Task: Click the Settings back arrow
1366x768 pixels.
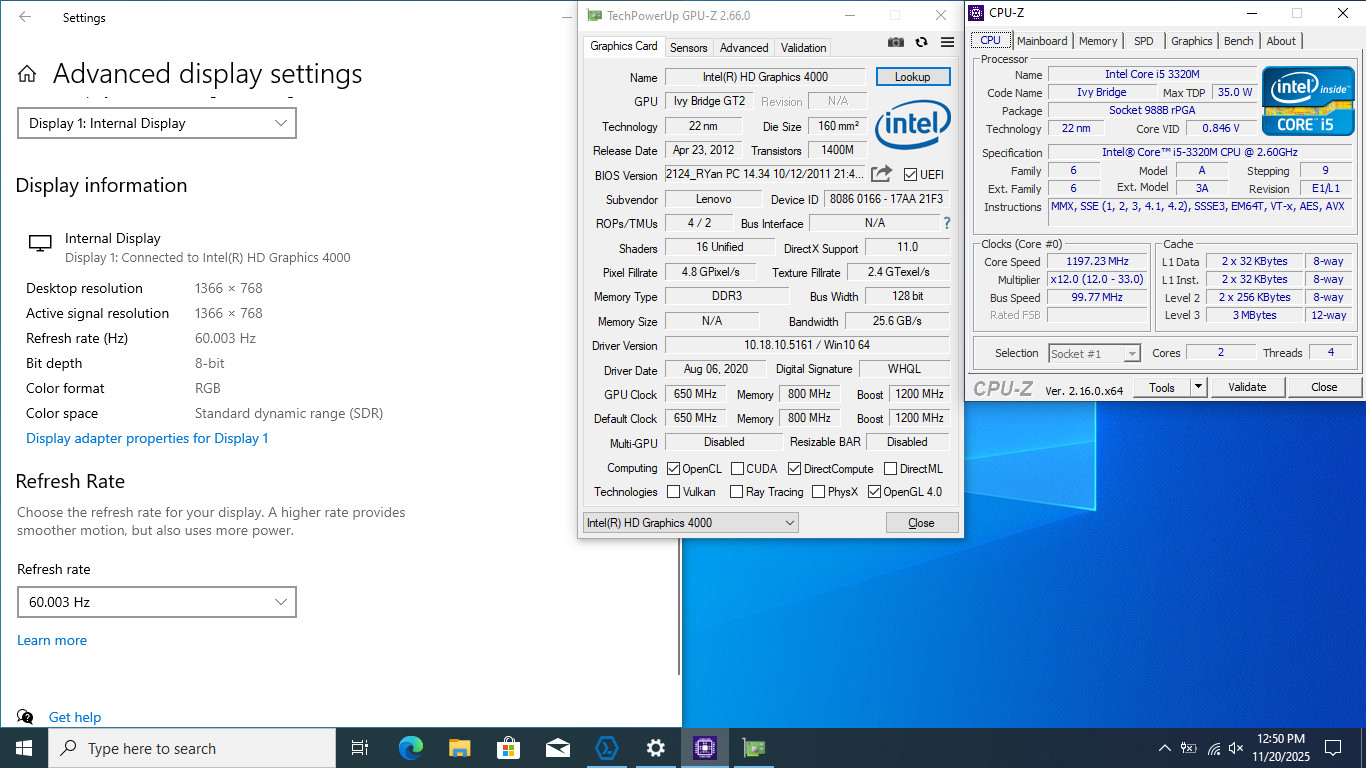Action: [25, 17]
